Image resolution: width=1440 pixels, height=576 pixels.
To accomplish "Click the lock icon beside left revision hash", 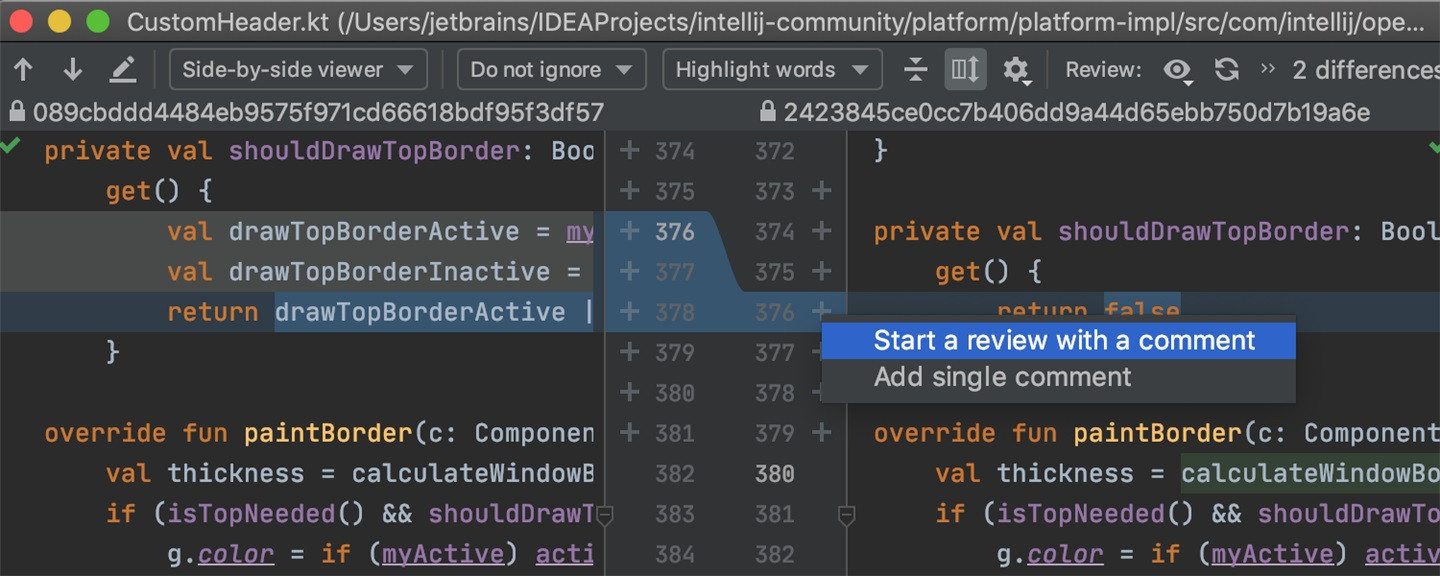I will (x=17, y=111).
